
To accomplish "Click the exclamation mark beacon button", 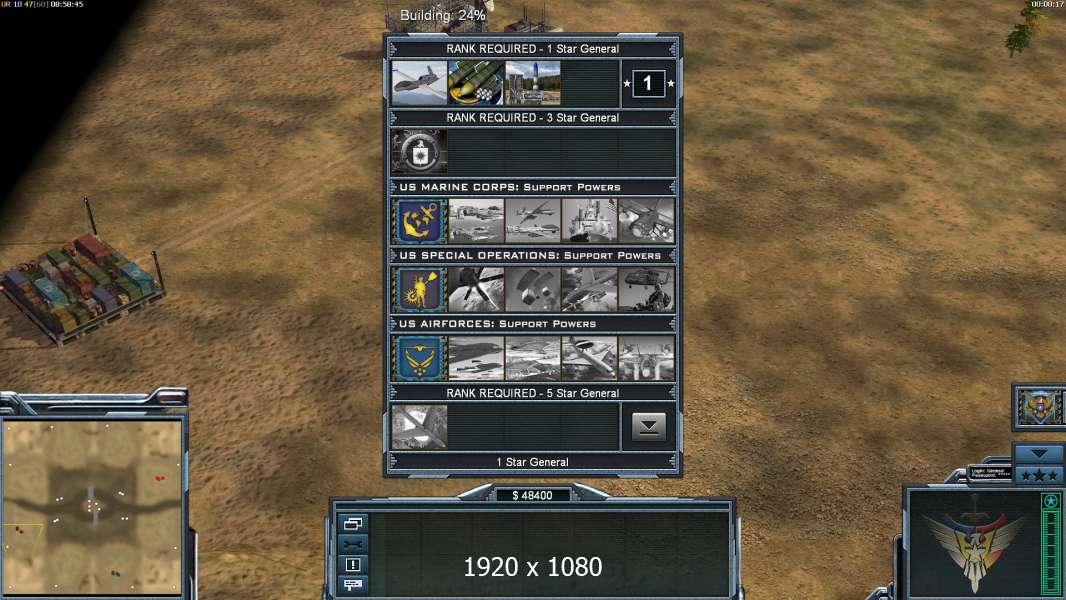I will click(x=353, y=564).
